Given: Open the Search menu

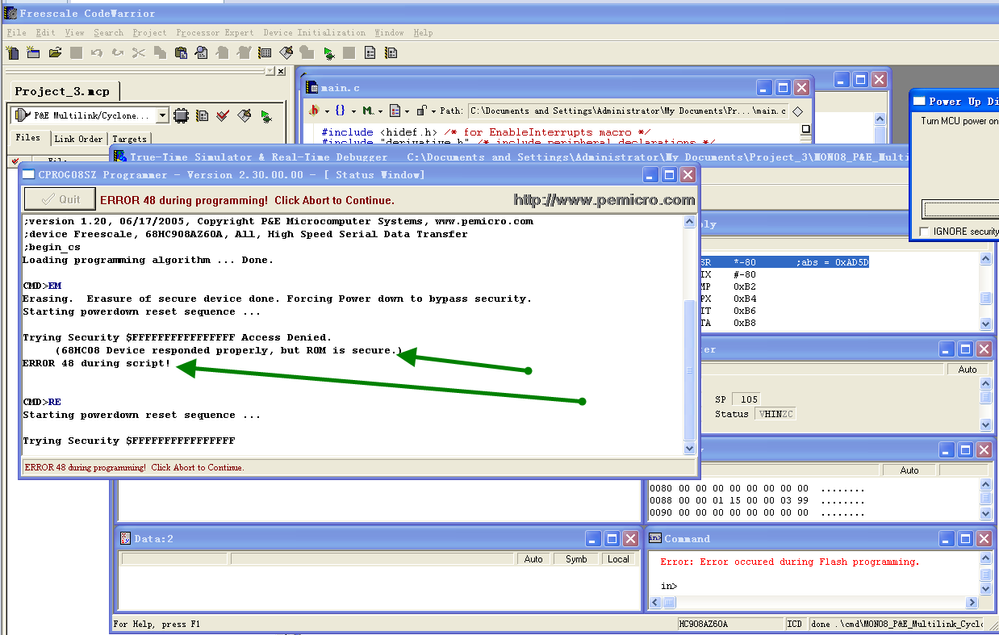Looking at the screenshot, I should click(108, 32).
